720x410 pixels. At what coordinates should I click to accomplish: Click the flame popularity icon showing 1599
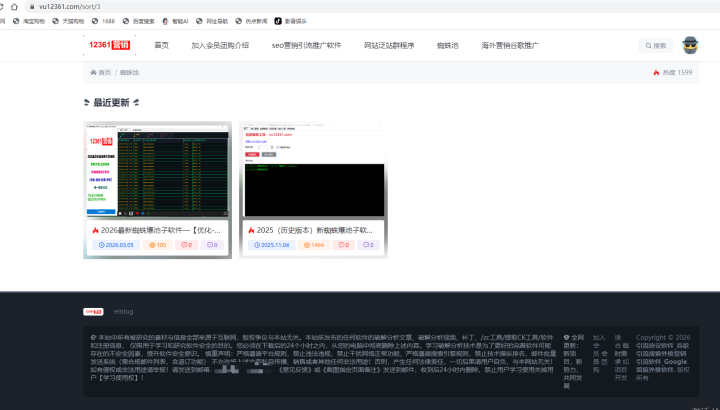click(x=656, y=73)
